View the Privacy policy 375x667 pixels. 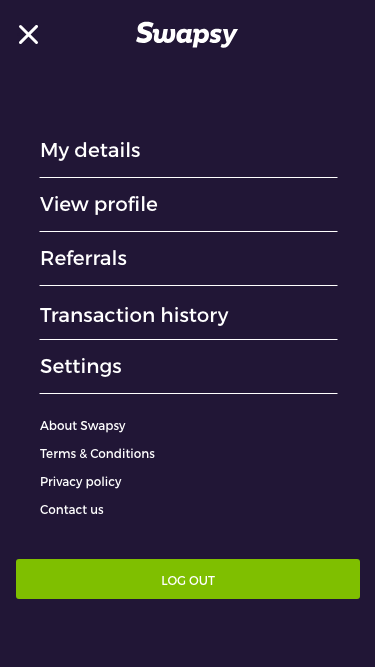pyautogui.click(x=81, y=482)
